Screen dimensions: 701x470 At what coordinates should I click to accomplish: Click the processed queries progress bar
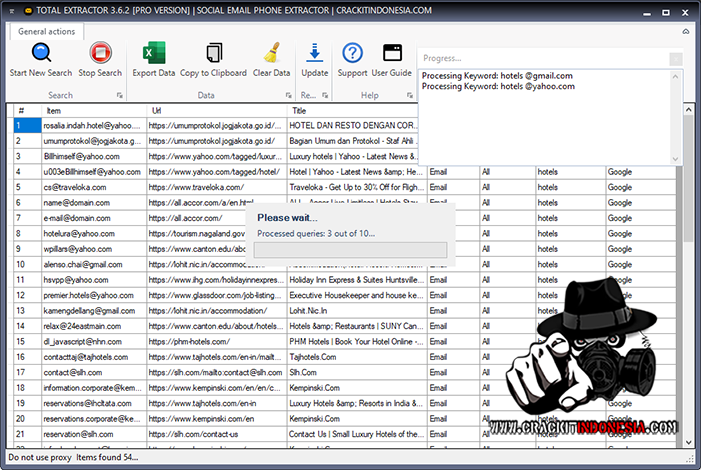(350, 250)
